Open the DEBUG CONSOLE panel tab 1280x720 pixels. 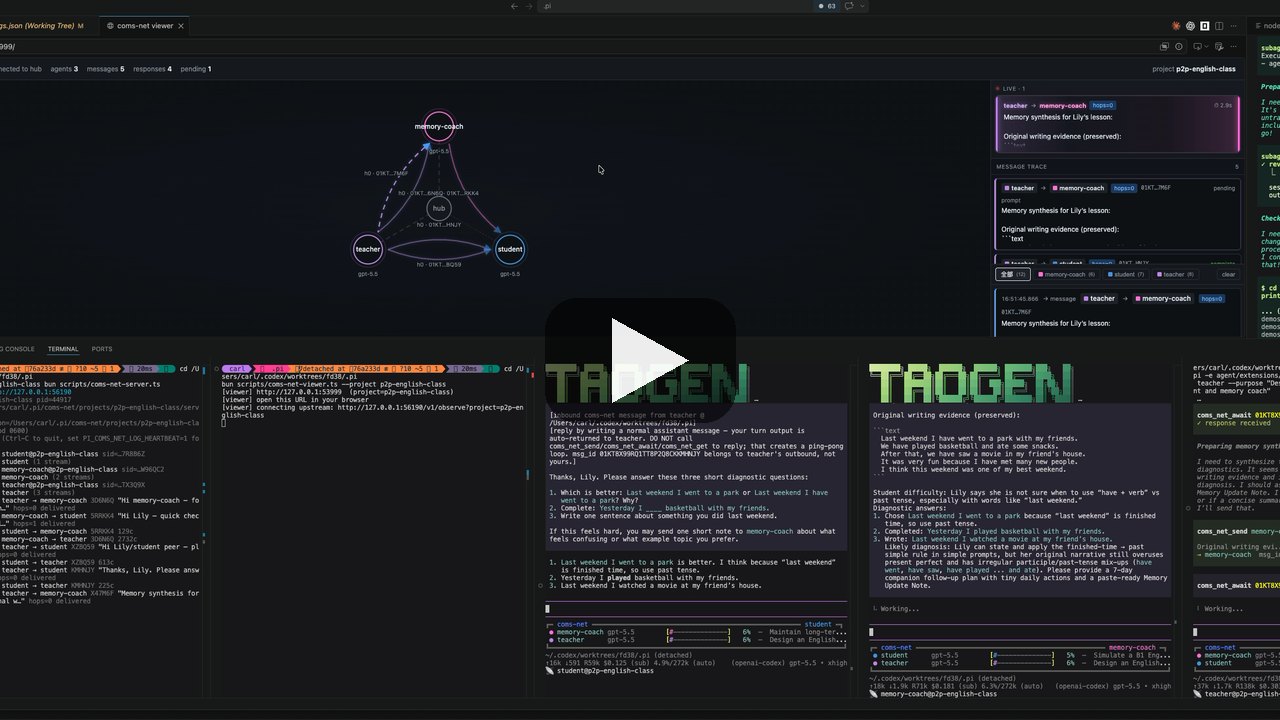(18, 349)
